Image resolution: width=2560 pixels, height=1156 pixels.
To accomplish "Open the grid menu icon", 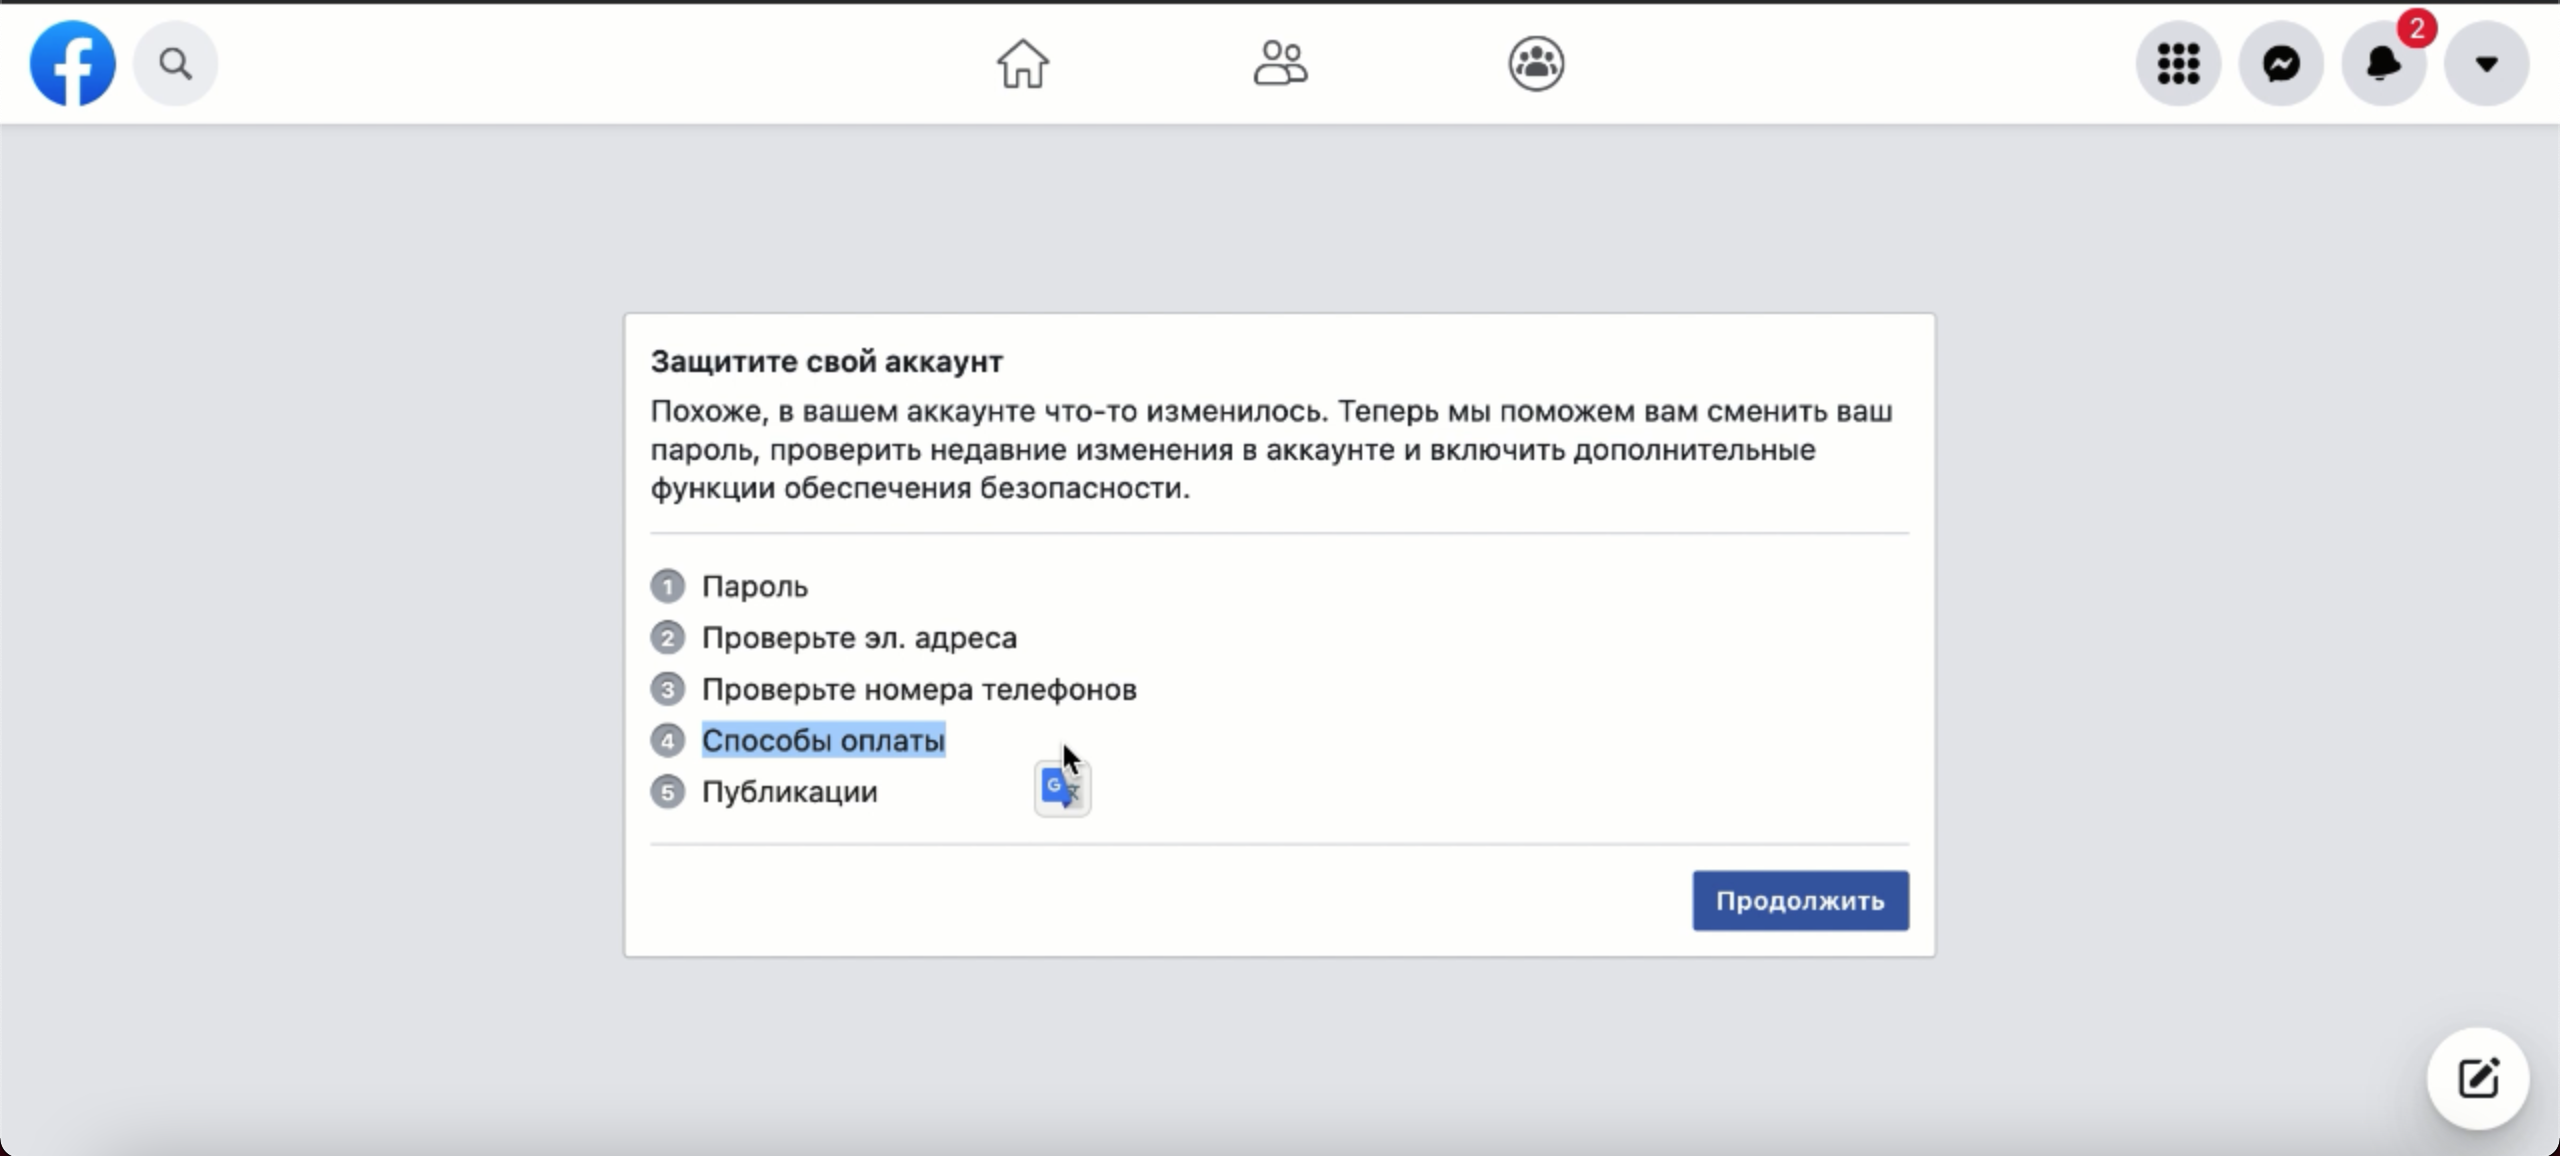I will point(2178,64).
